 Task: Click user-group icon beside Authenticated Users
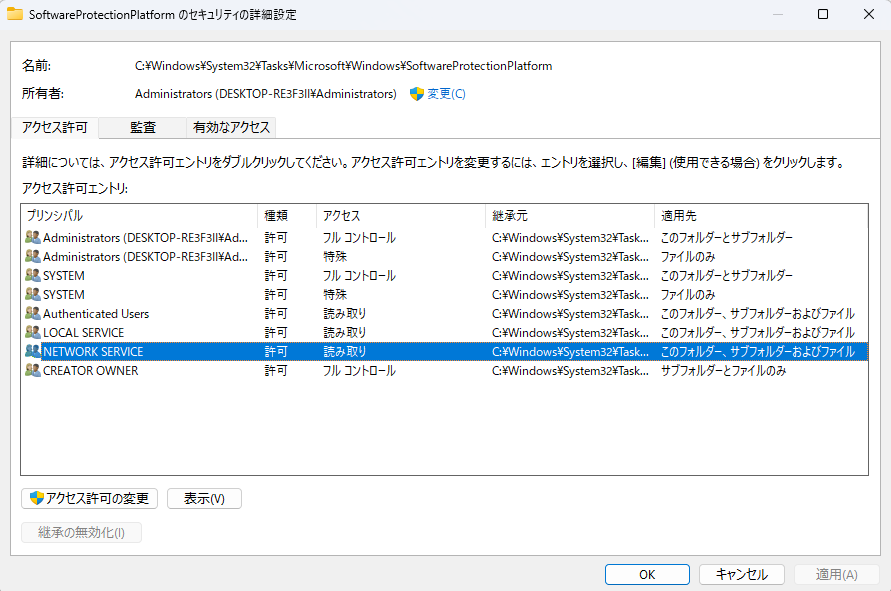pos(33,314)
